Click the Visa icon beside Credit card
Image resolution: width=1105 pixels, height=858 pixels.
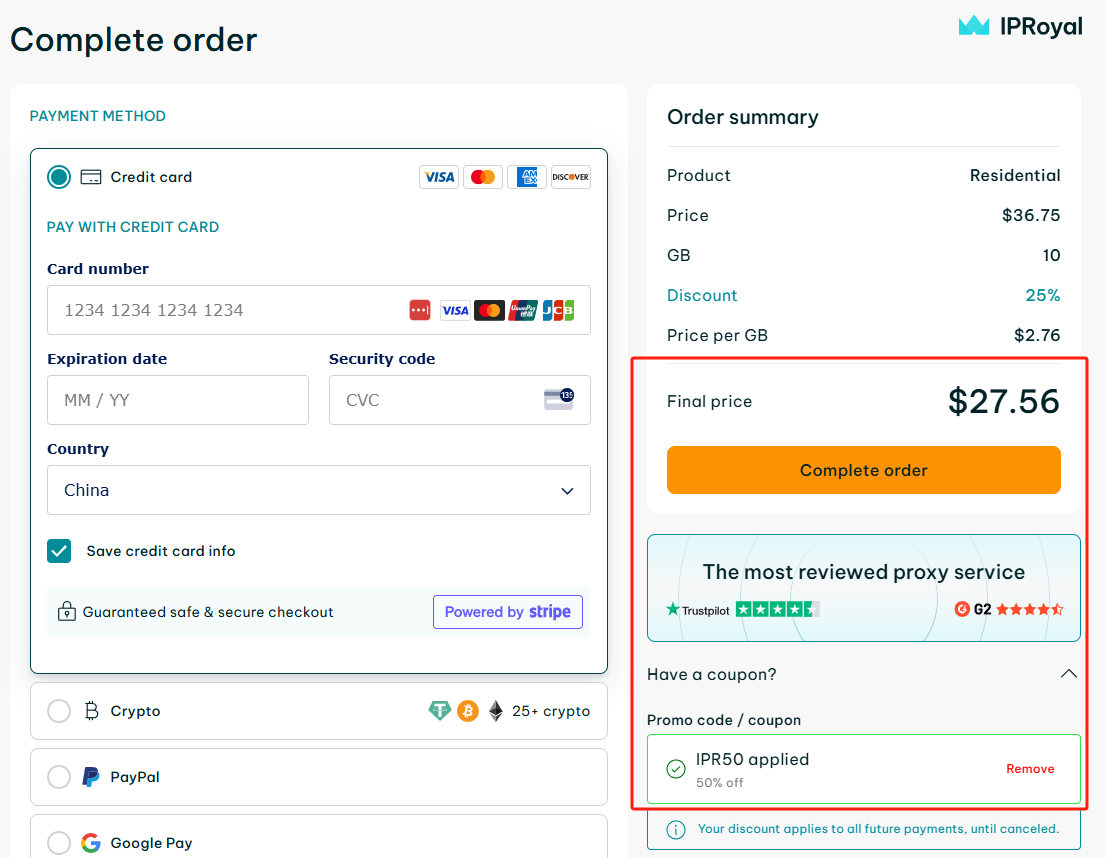pos(438,177)
